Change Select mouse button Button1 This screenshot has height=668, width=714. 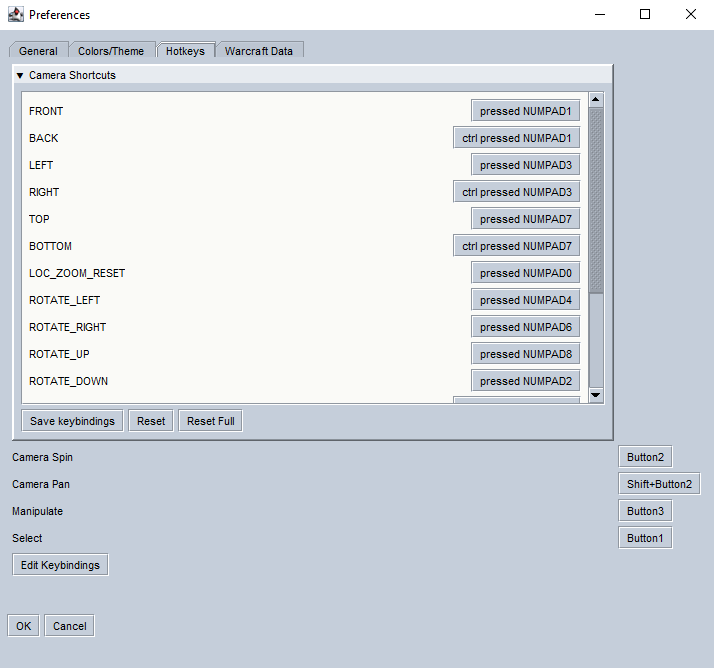tap(645, 538)
